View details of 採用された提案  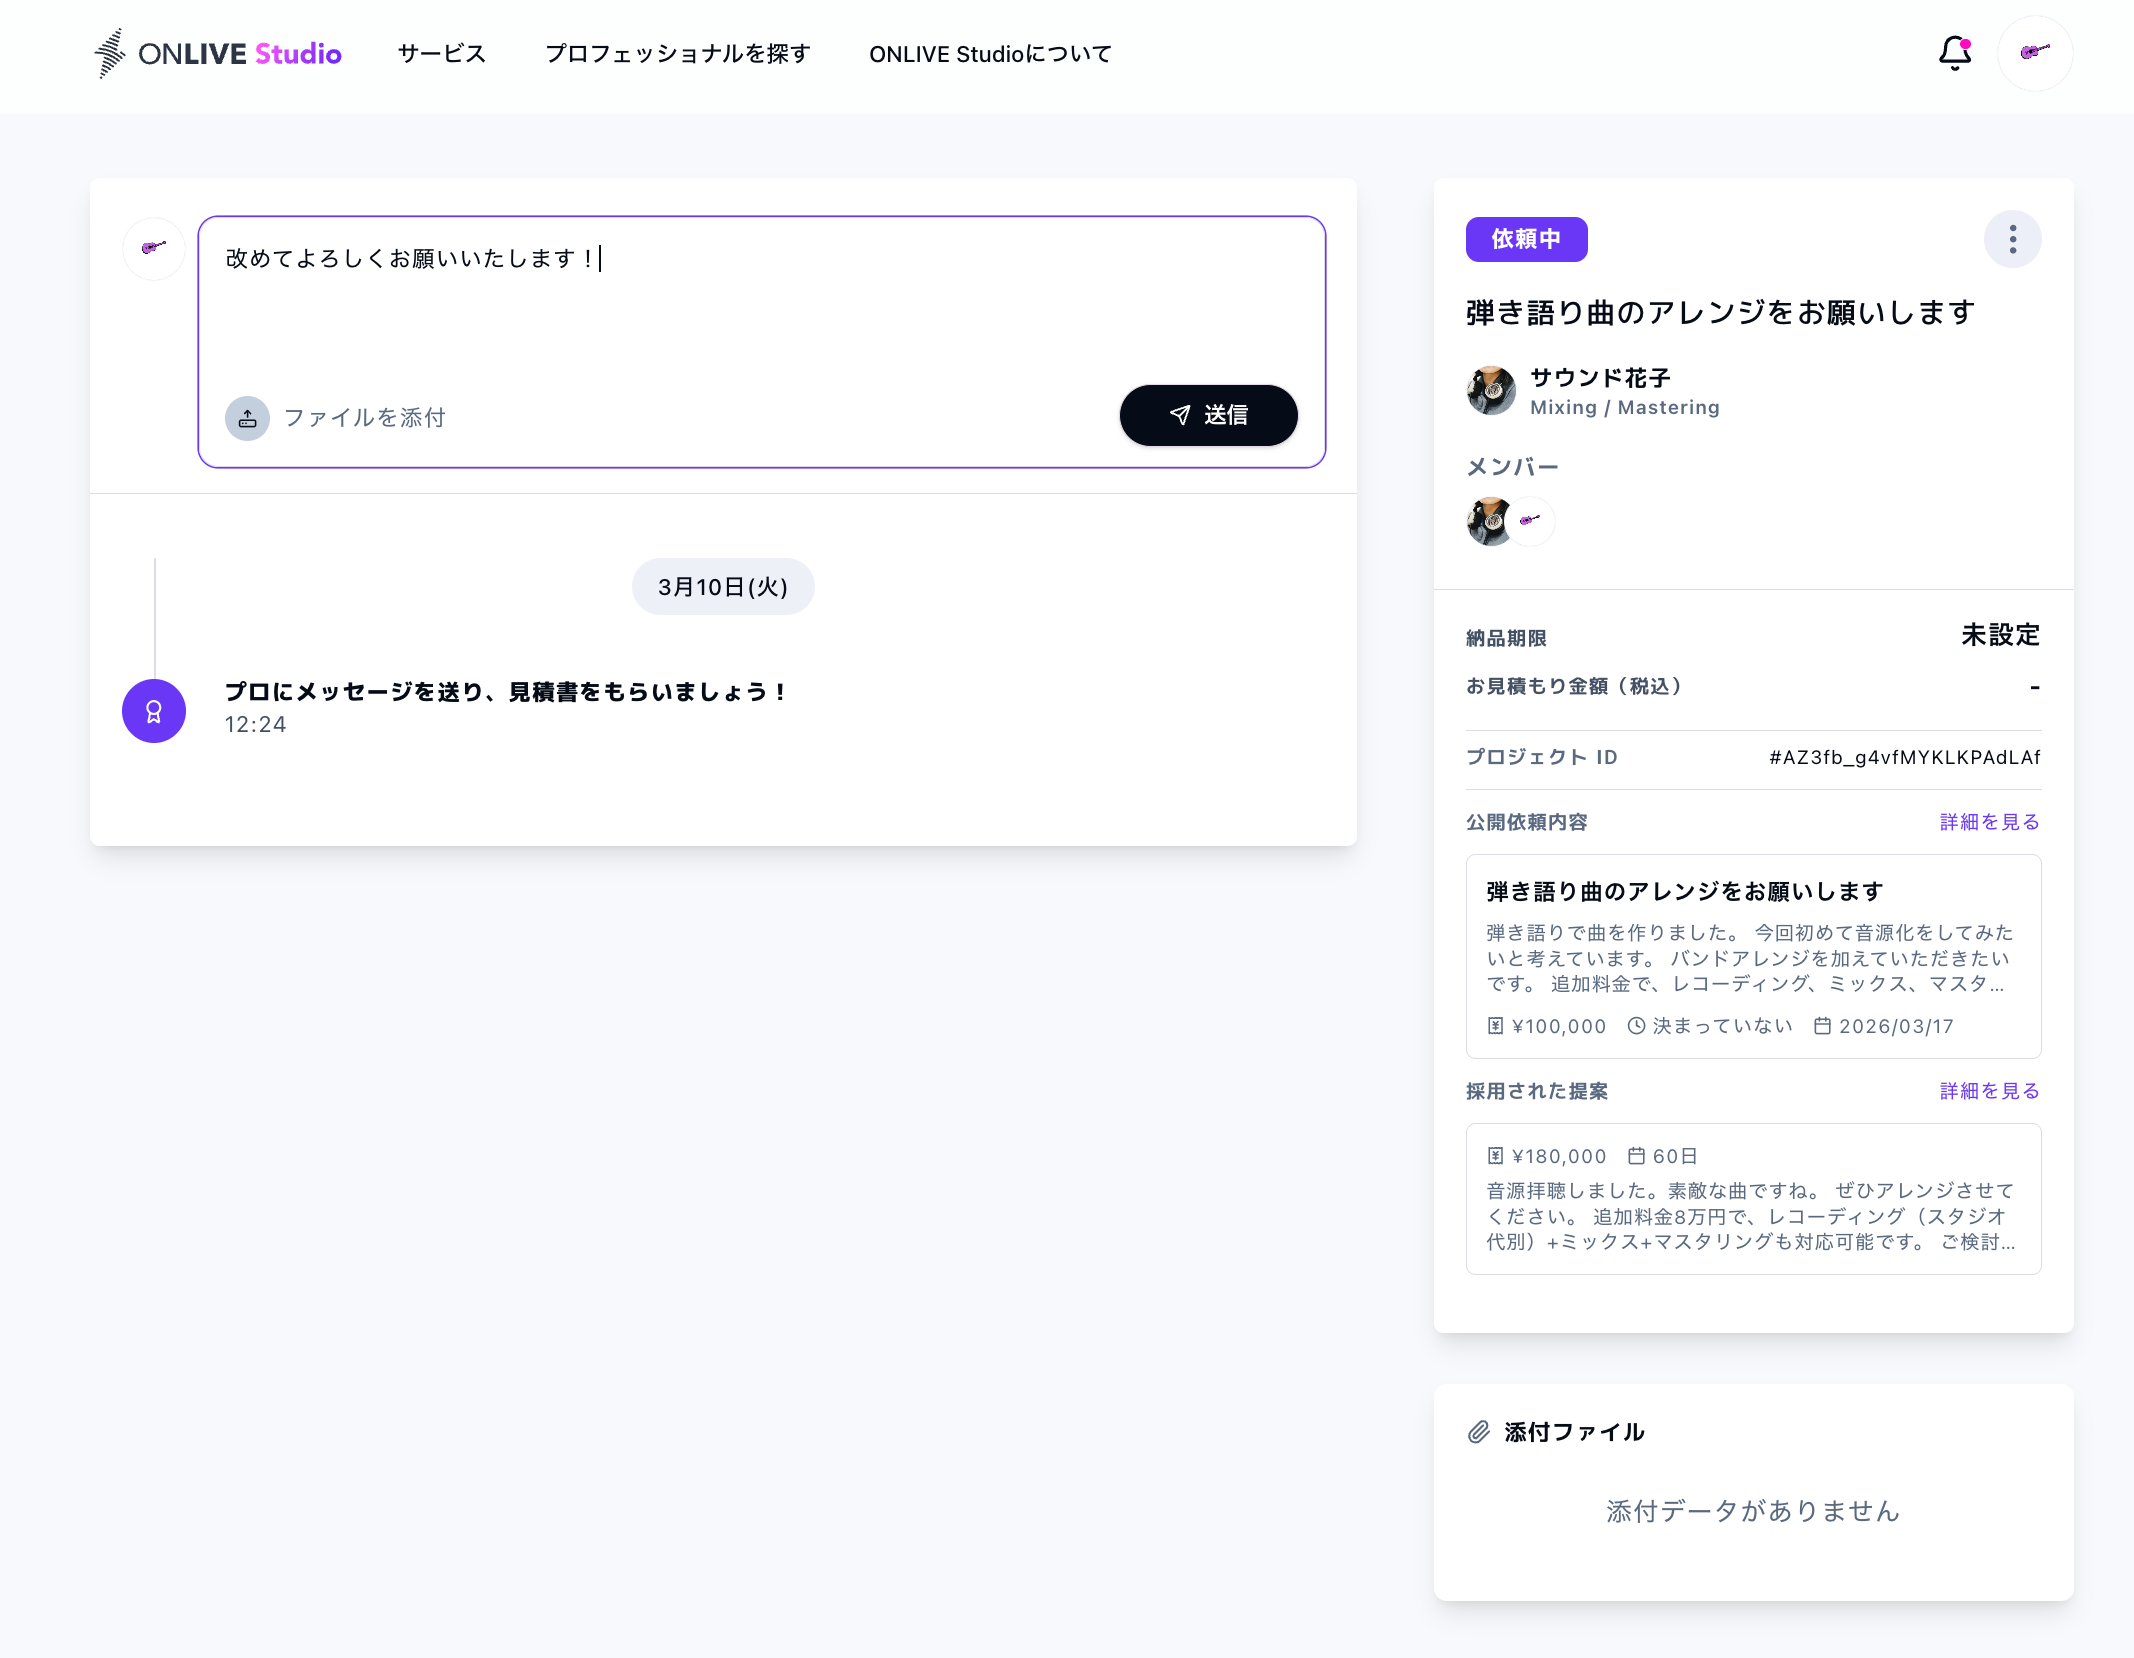tap(1989, 1091)
